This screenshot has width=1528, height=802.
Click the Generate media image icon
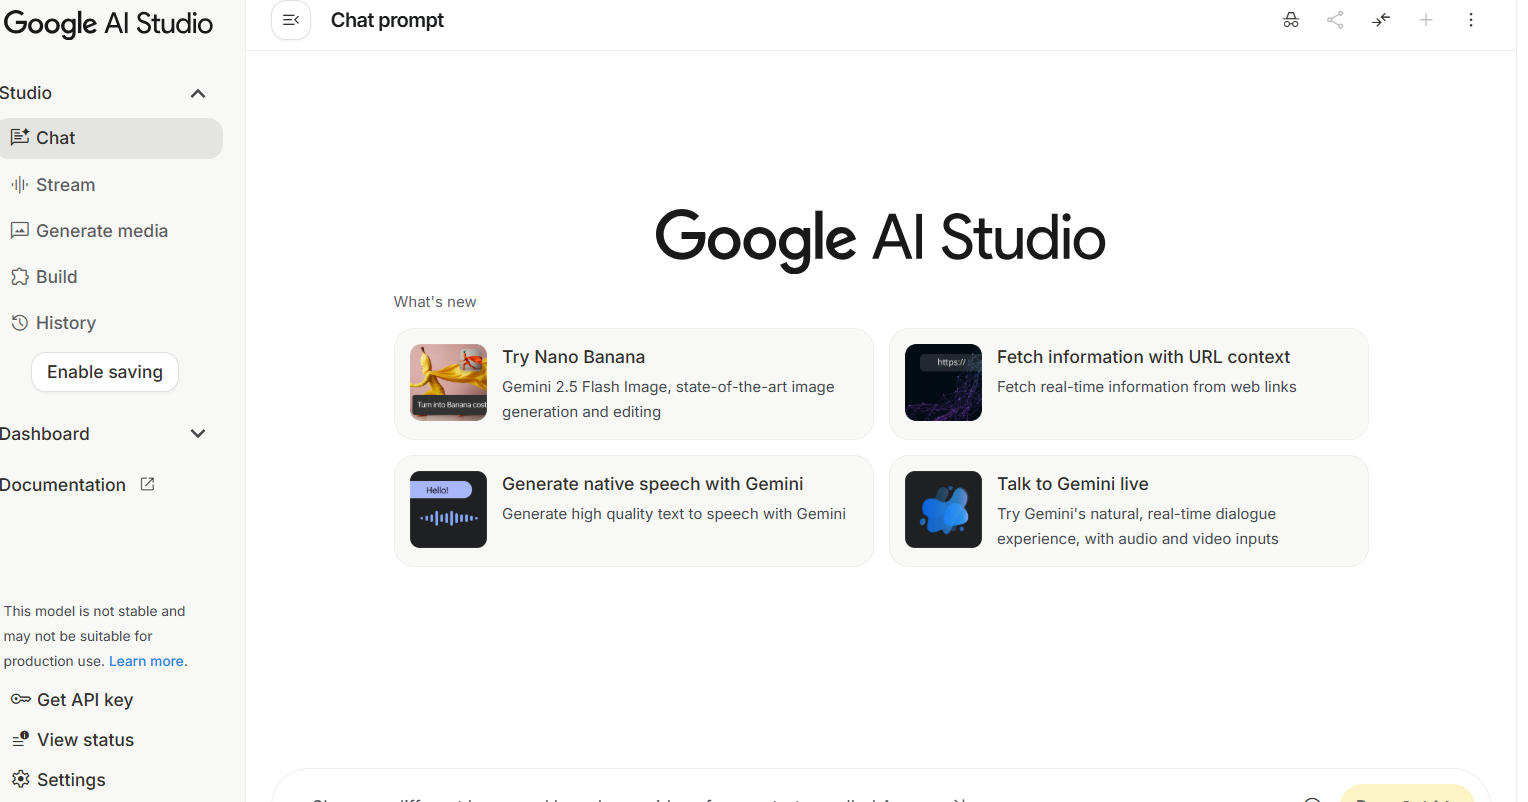coord(19,231)
